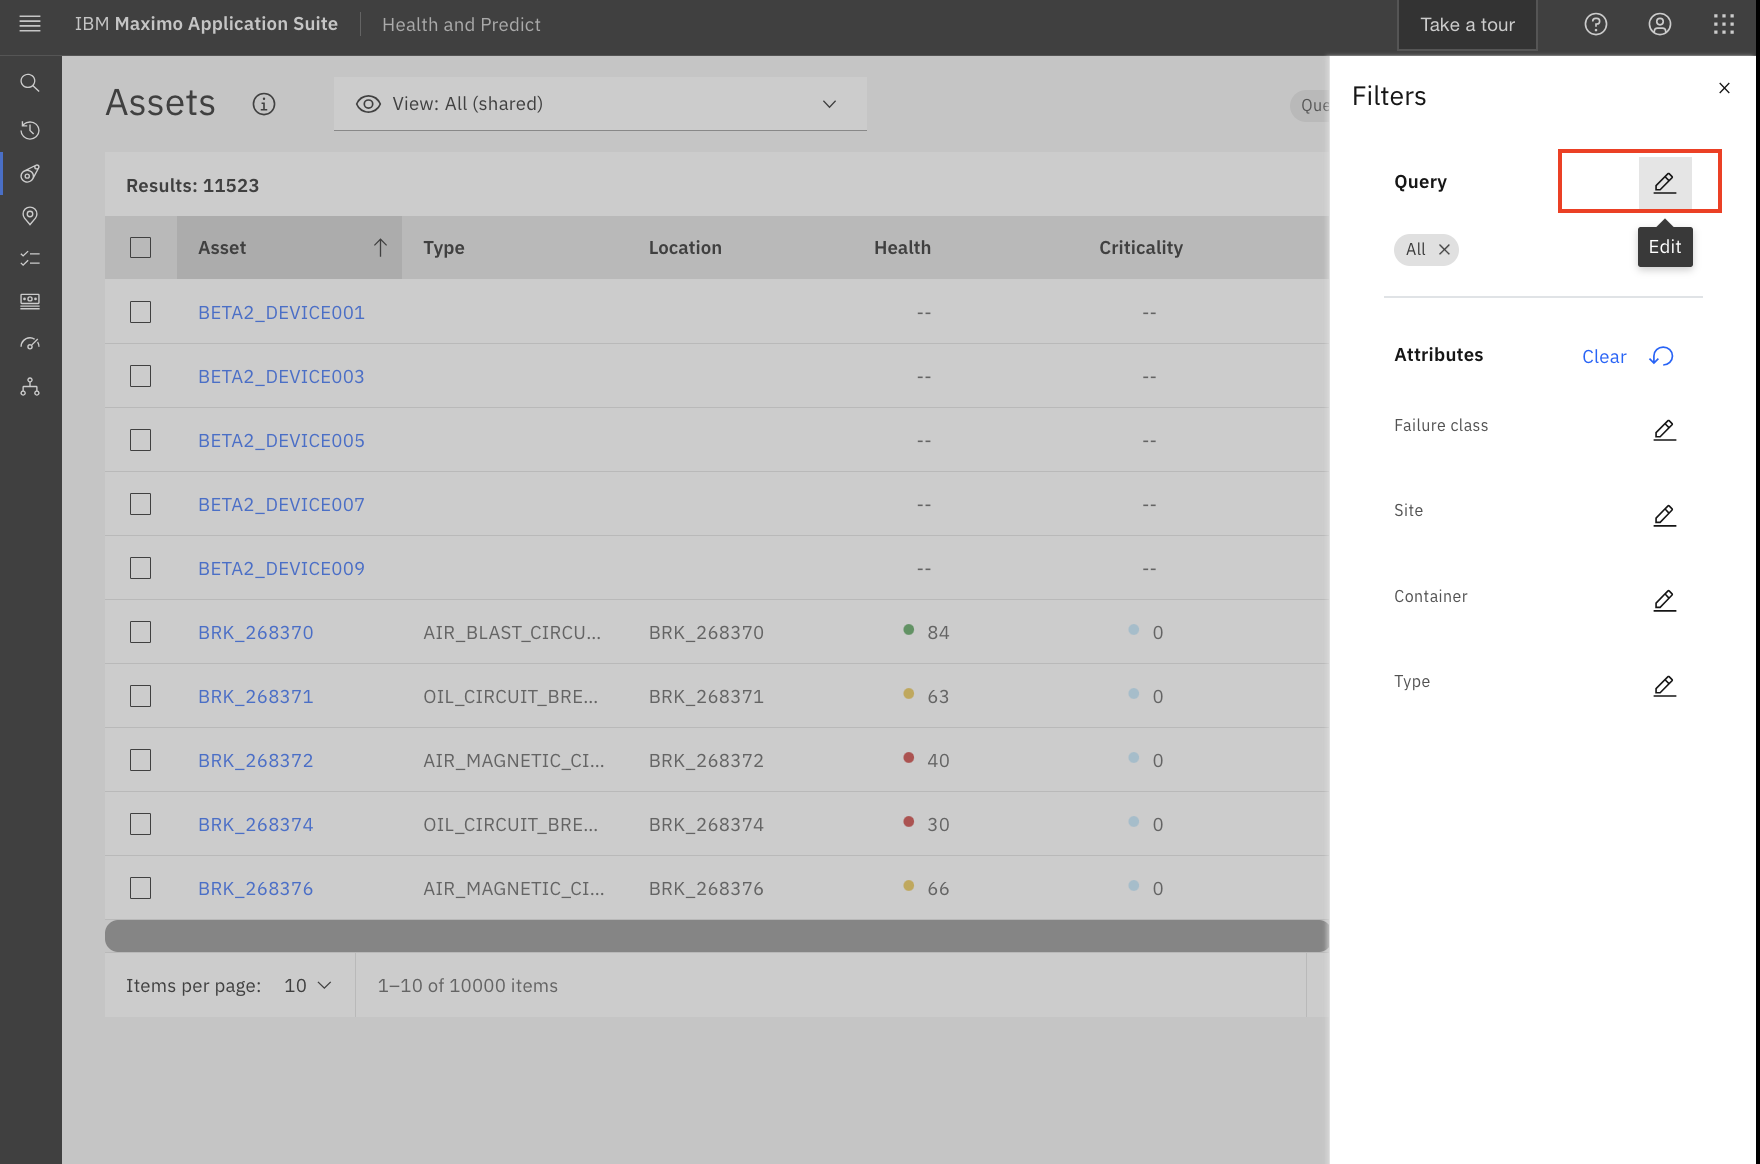Check the BRK_268371 row checkbox

click(x=141, y=696)
